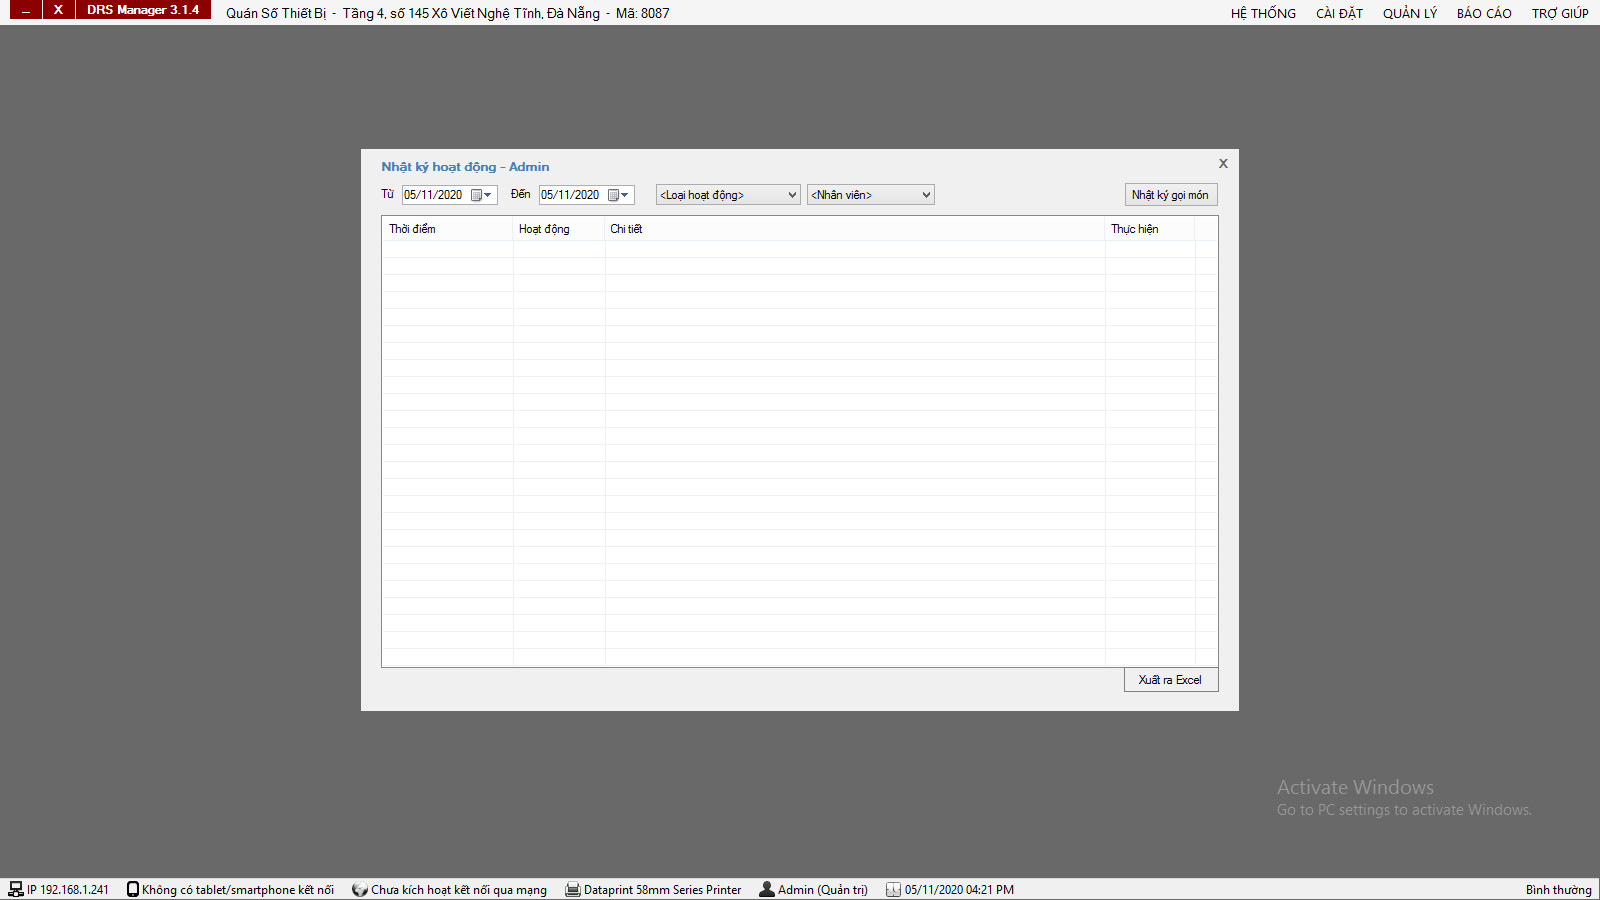The width and height of the screenshot is (1600, 900).
Task: Click the Nhật ký gọi món button
Action: [1171, 195]
